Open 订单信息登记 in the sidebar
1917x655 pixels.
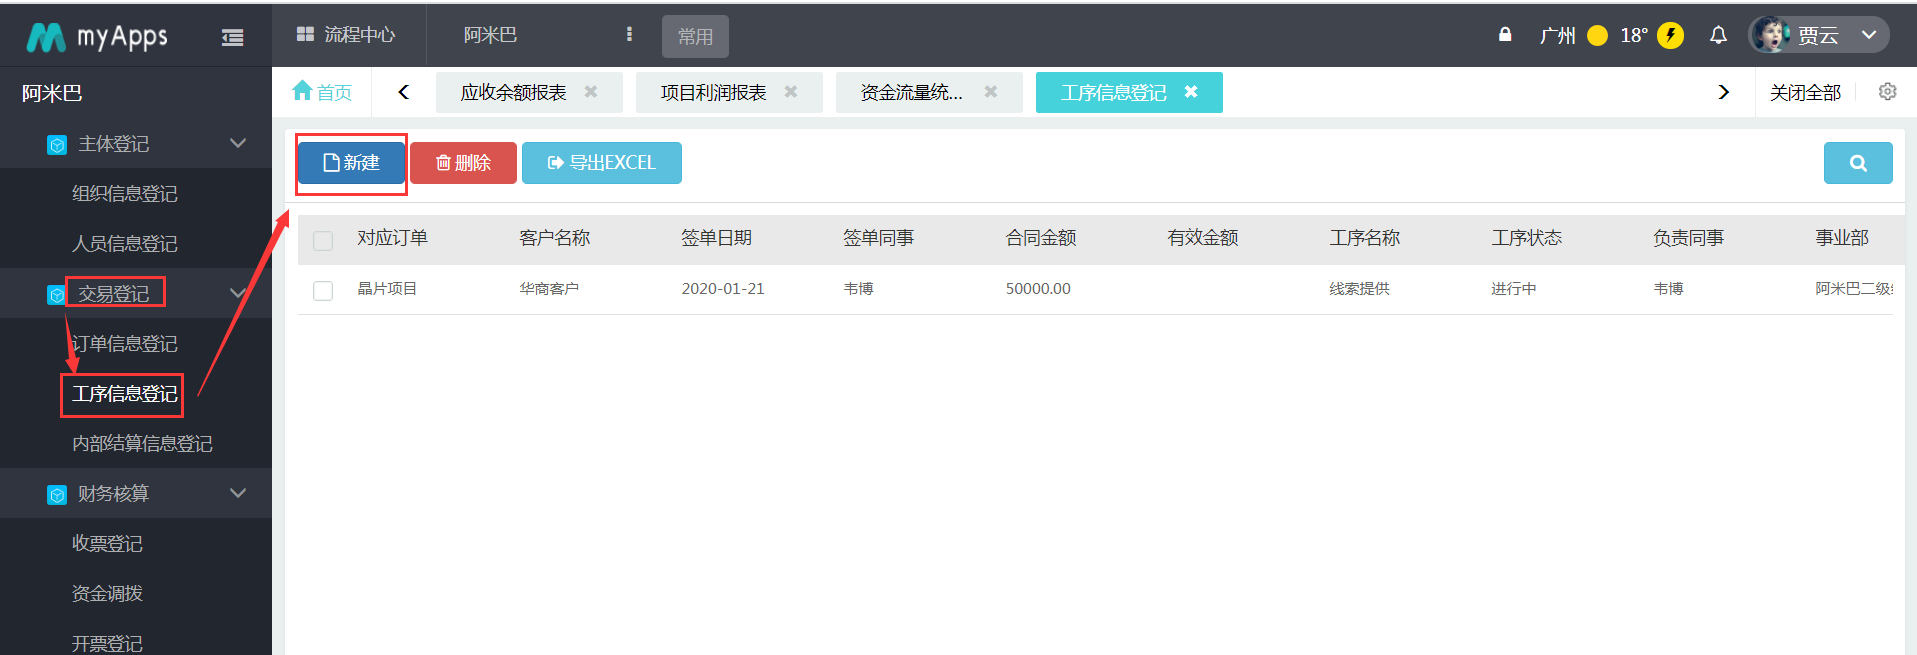(x=125, y=343)
